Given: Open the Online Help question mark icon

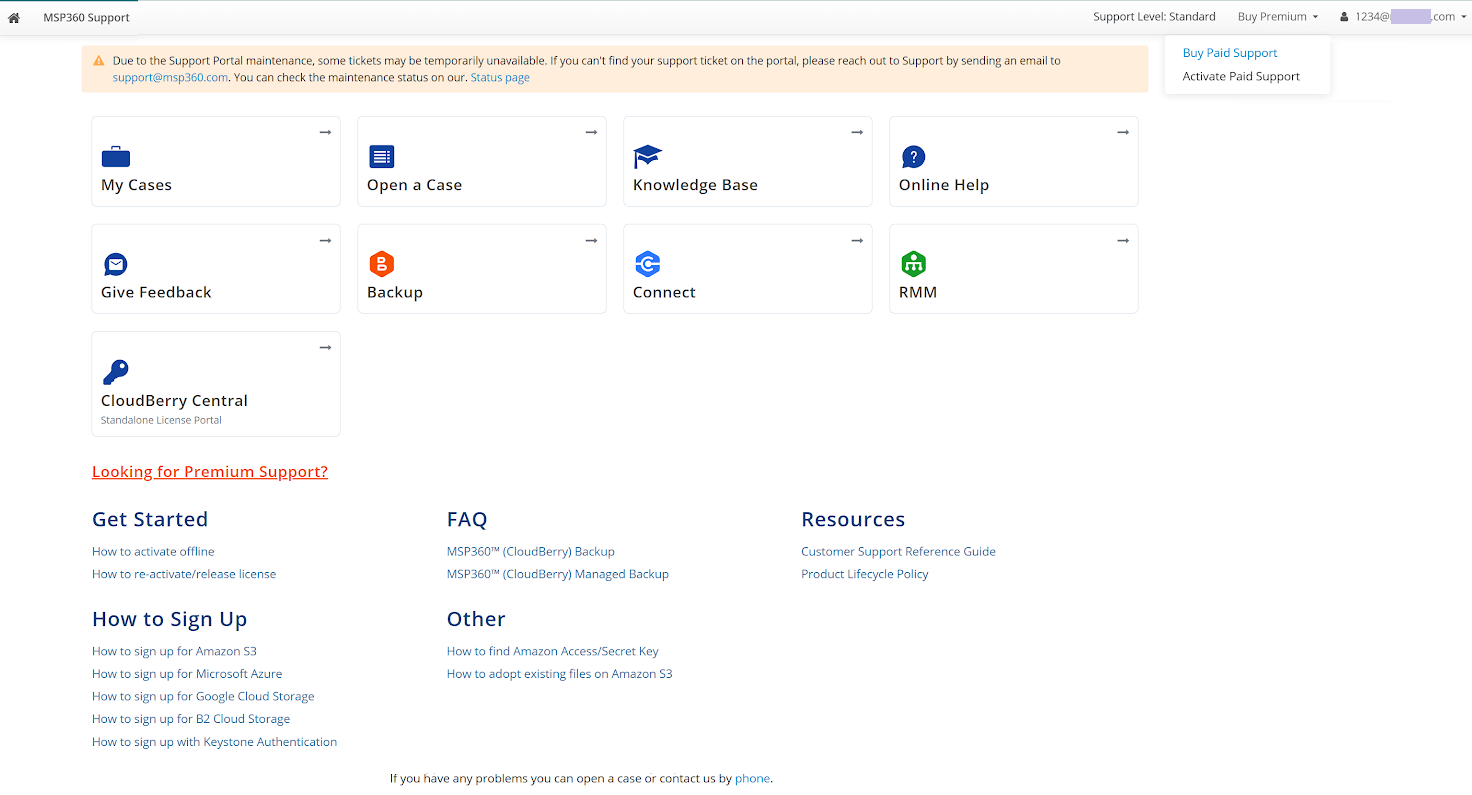Looking at the screenshot, I should (913, 157).
